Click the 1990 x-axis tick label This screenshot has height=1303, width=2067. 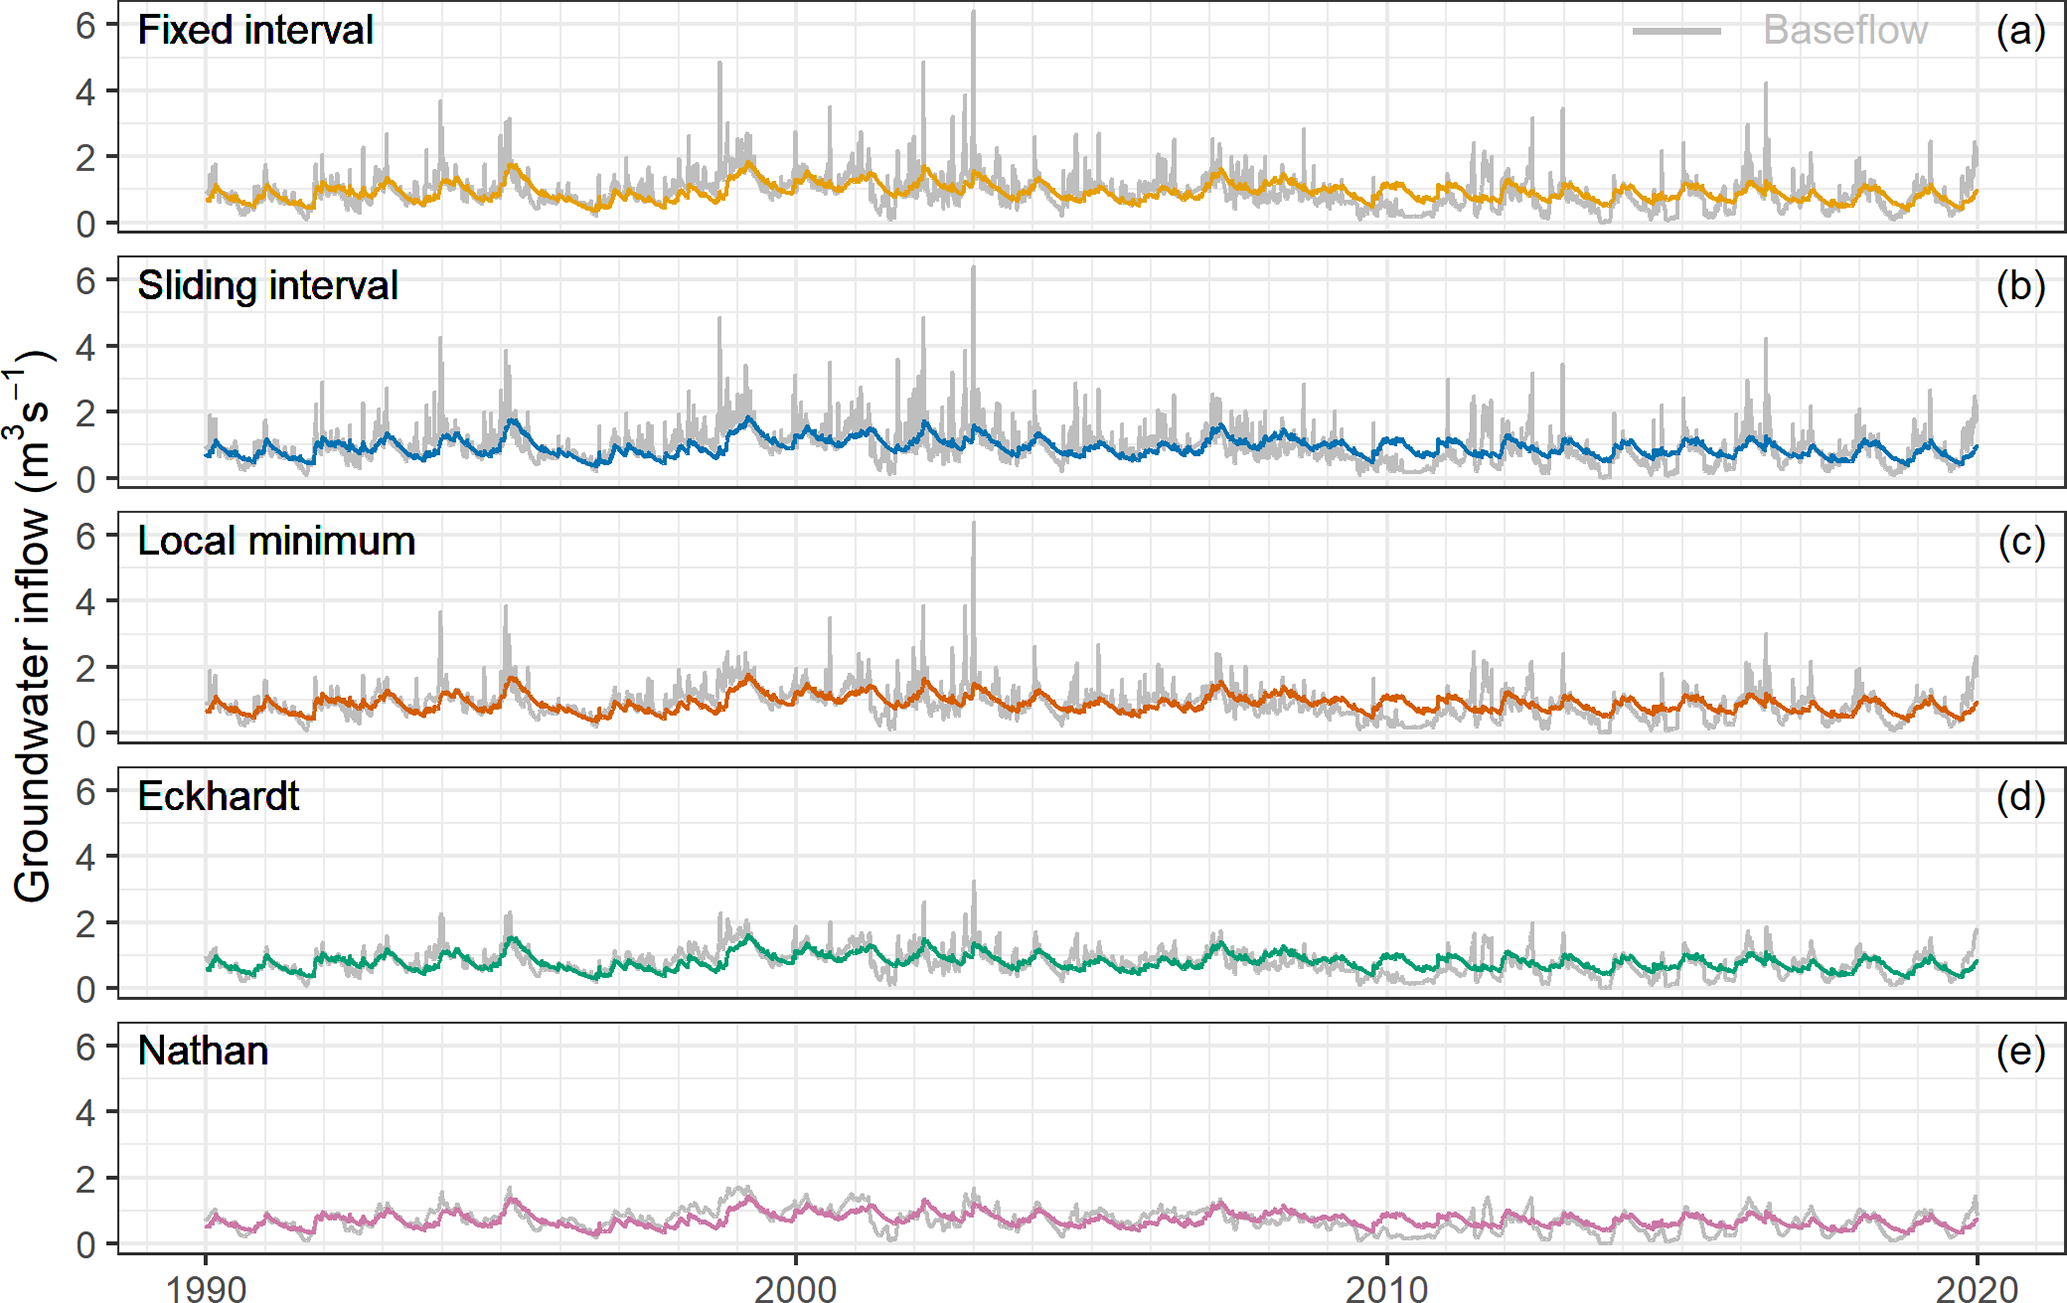pyautogui.click(x=205, y=1287)
